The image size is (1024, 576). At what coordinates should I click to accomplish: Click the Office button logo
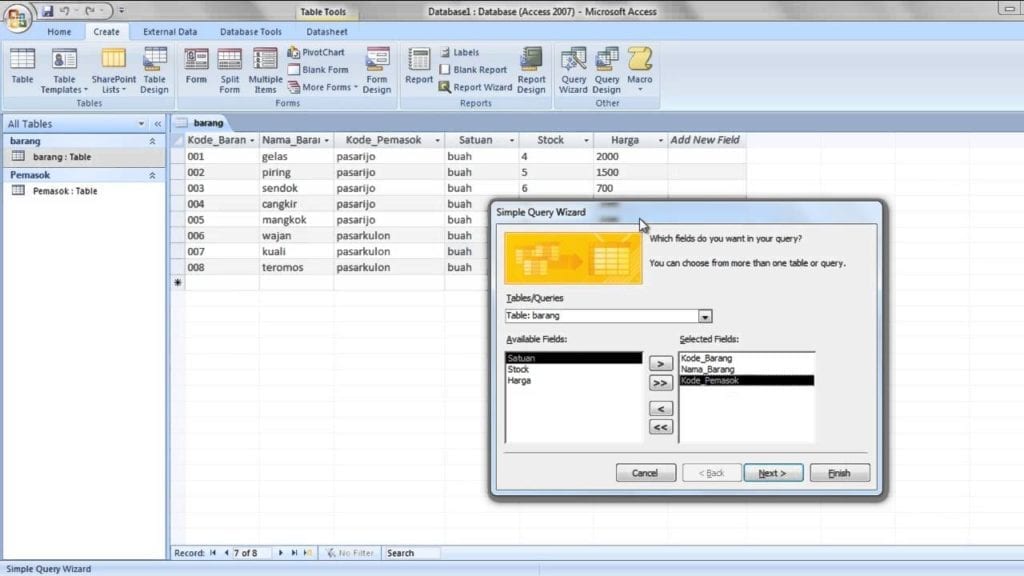pyautogui.click(x=18, y=16)
